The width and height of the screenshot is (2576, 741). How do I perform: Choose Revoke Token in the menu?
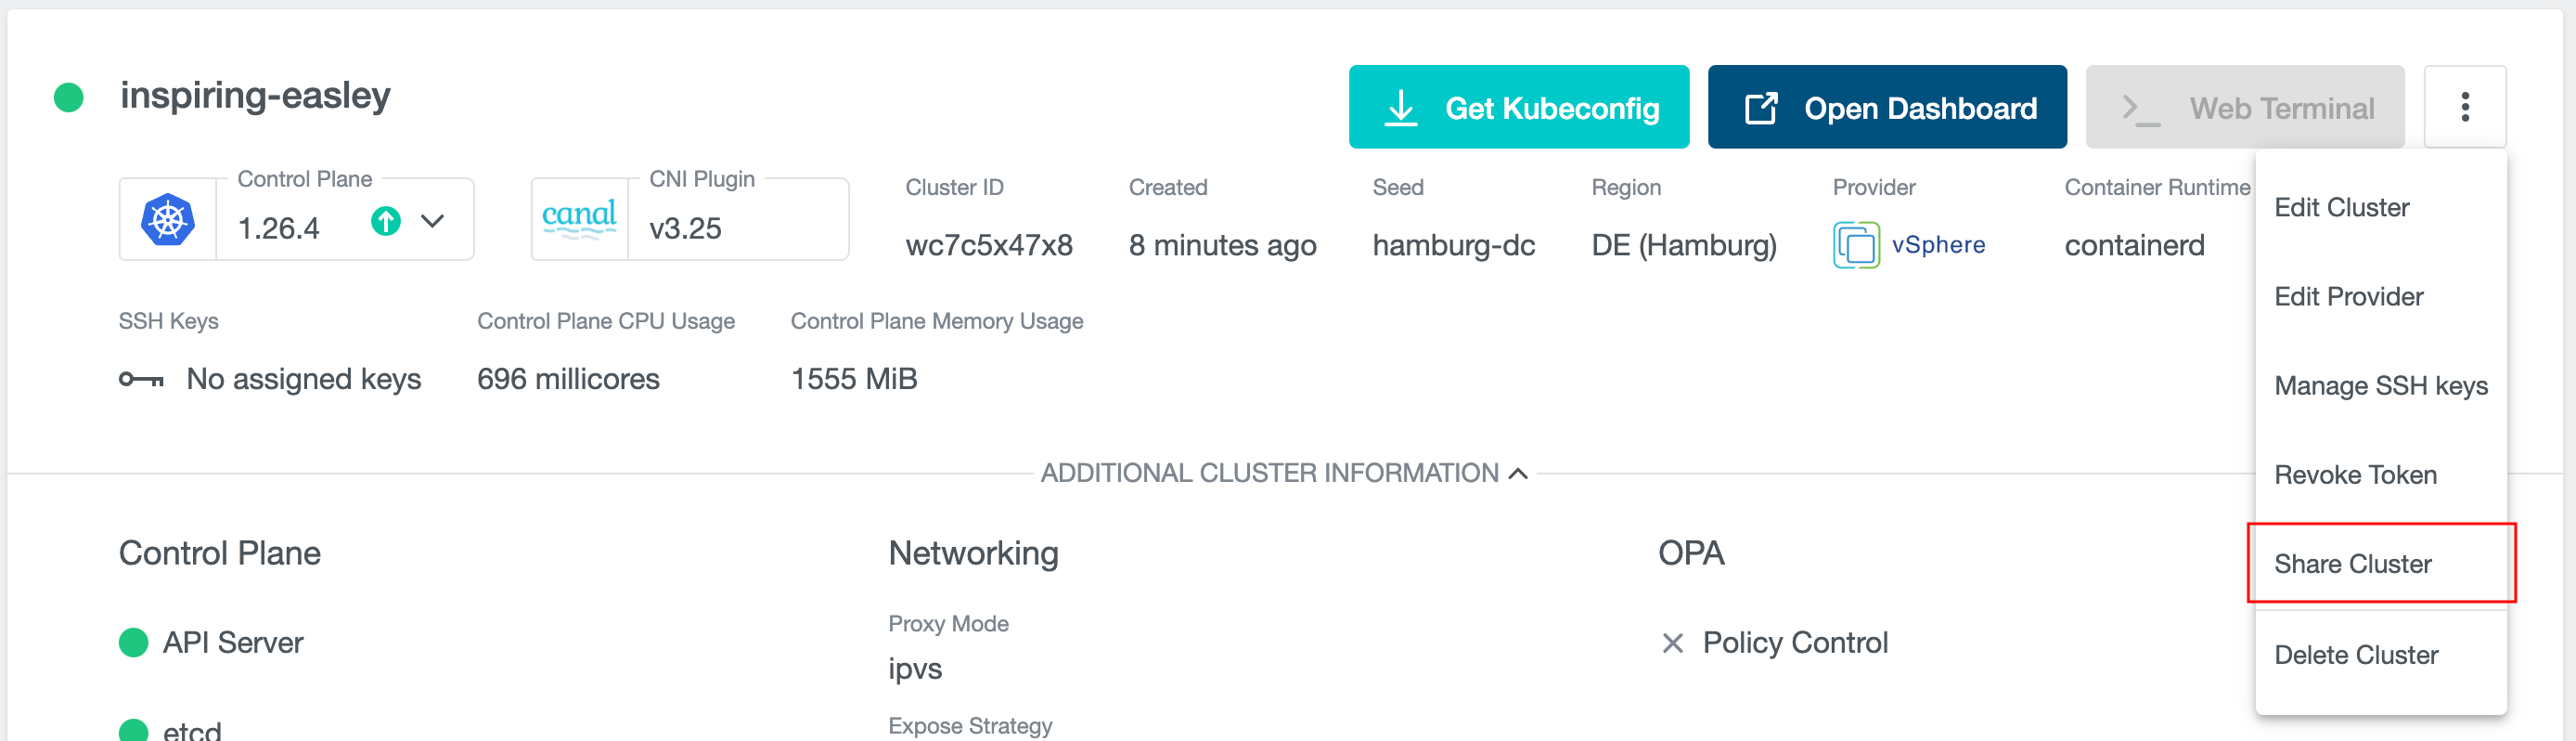coord(2356,474)
